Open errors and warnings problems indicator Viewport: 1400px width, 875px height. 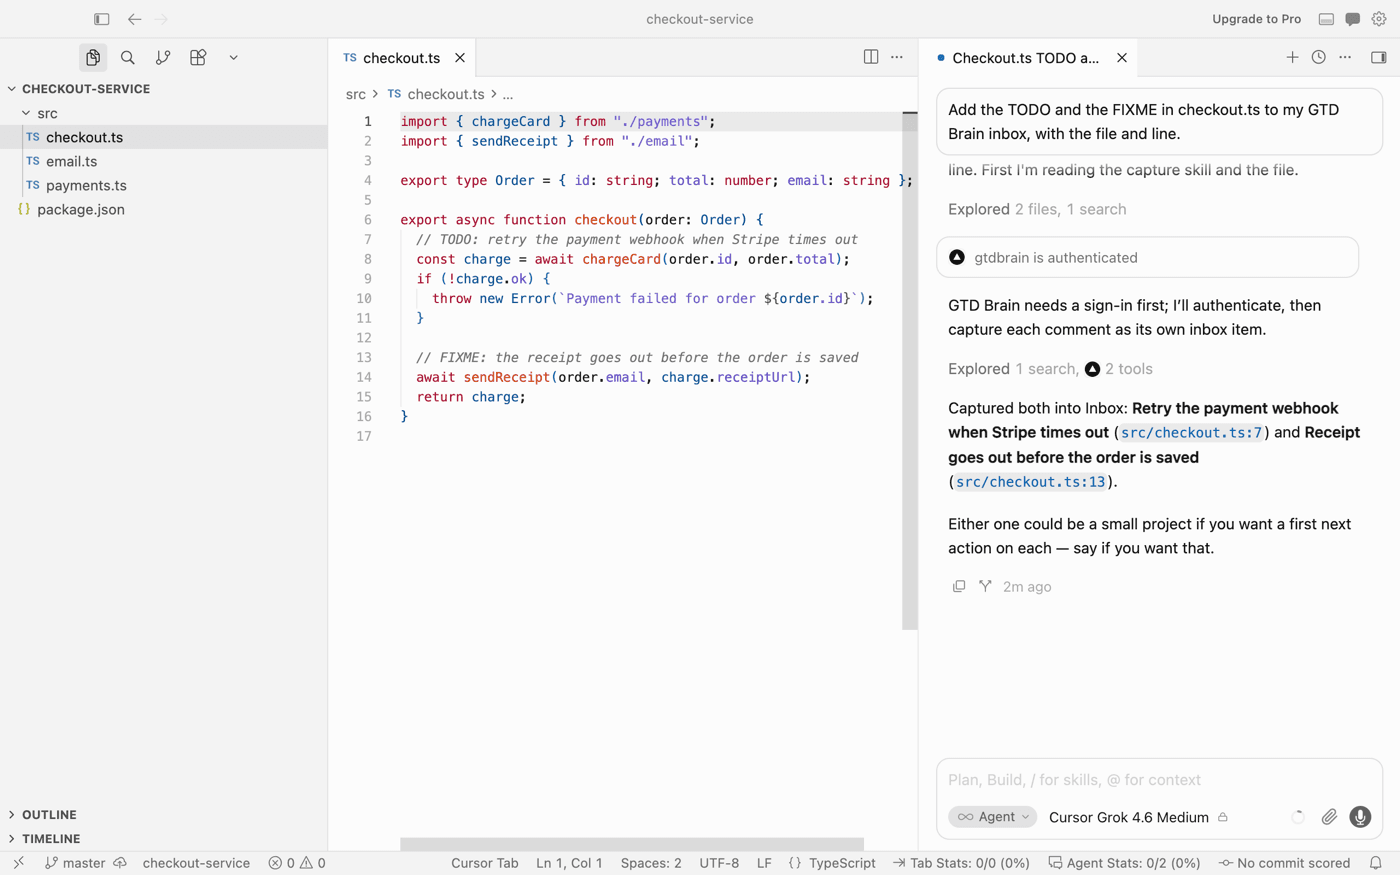[x=297, y=863]
